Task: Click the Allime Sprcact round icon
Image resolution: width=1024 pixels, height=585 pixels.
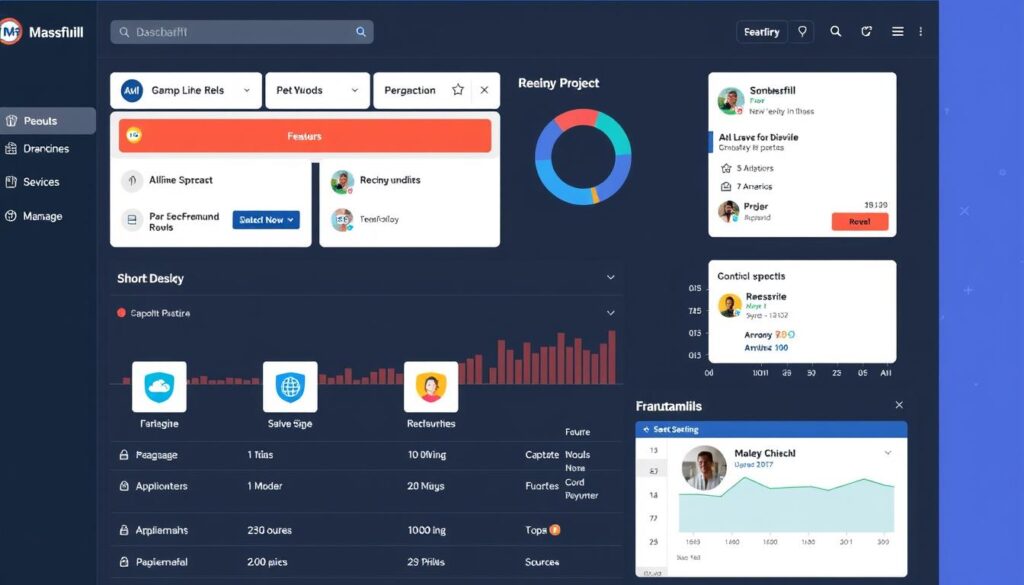Action: [x=132, y=181]
